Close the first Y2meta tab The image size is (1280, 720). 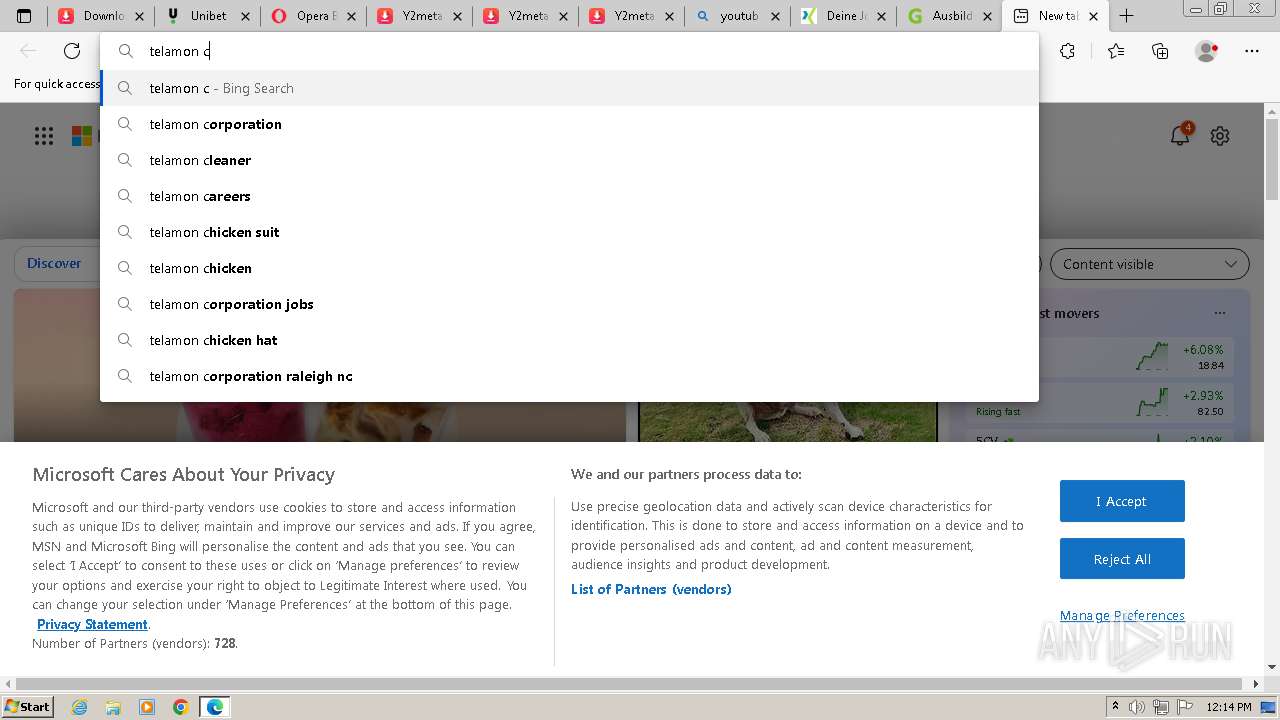(x=457, y=16)
